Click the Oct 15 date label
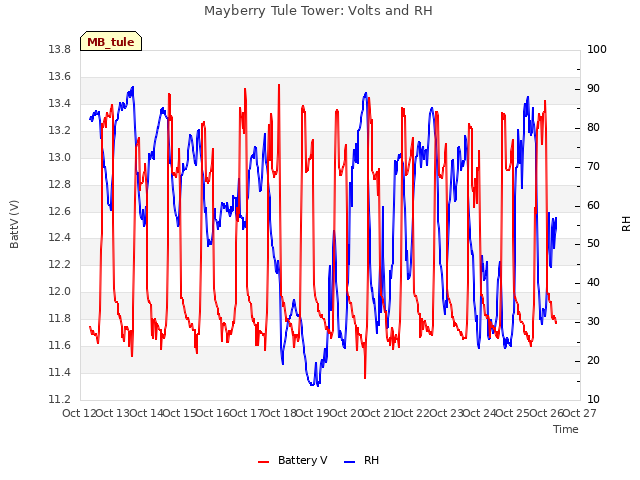The width and height of the screenshot is (640, 480). point(179,413)
